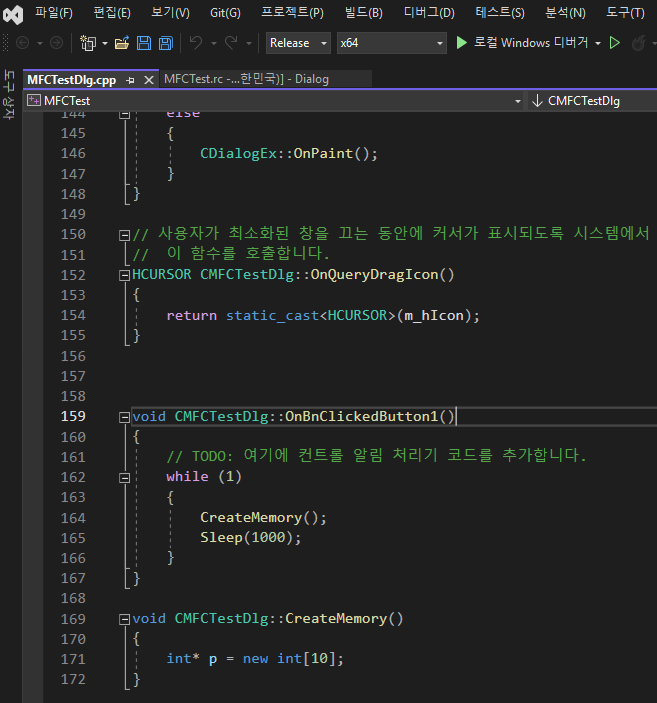Start without debugging using outlined play icon
657x703 pixels.
(615, 43)
